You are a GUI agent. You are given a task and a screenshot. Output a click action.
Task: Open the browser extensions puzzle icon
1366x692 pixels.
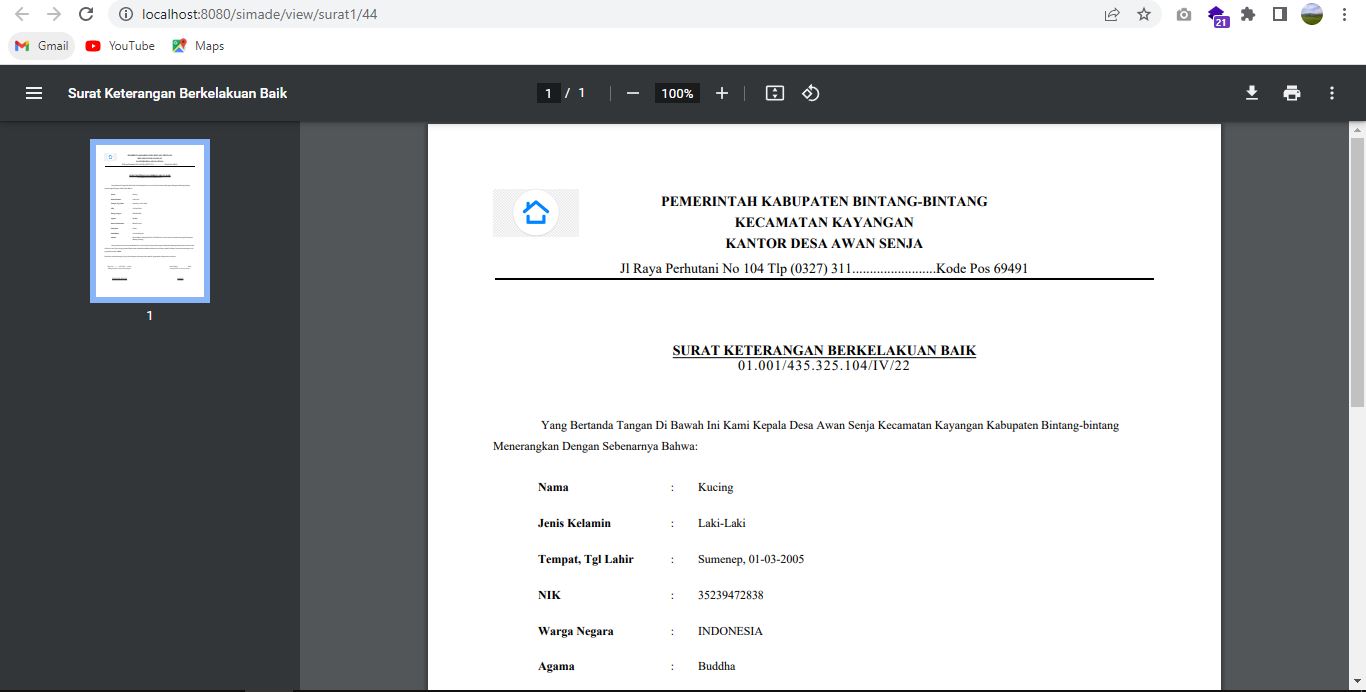coord(1248,15)
